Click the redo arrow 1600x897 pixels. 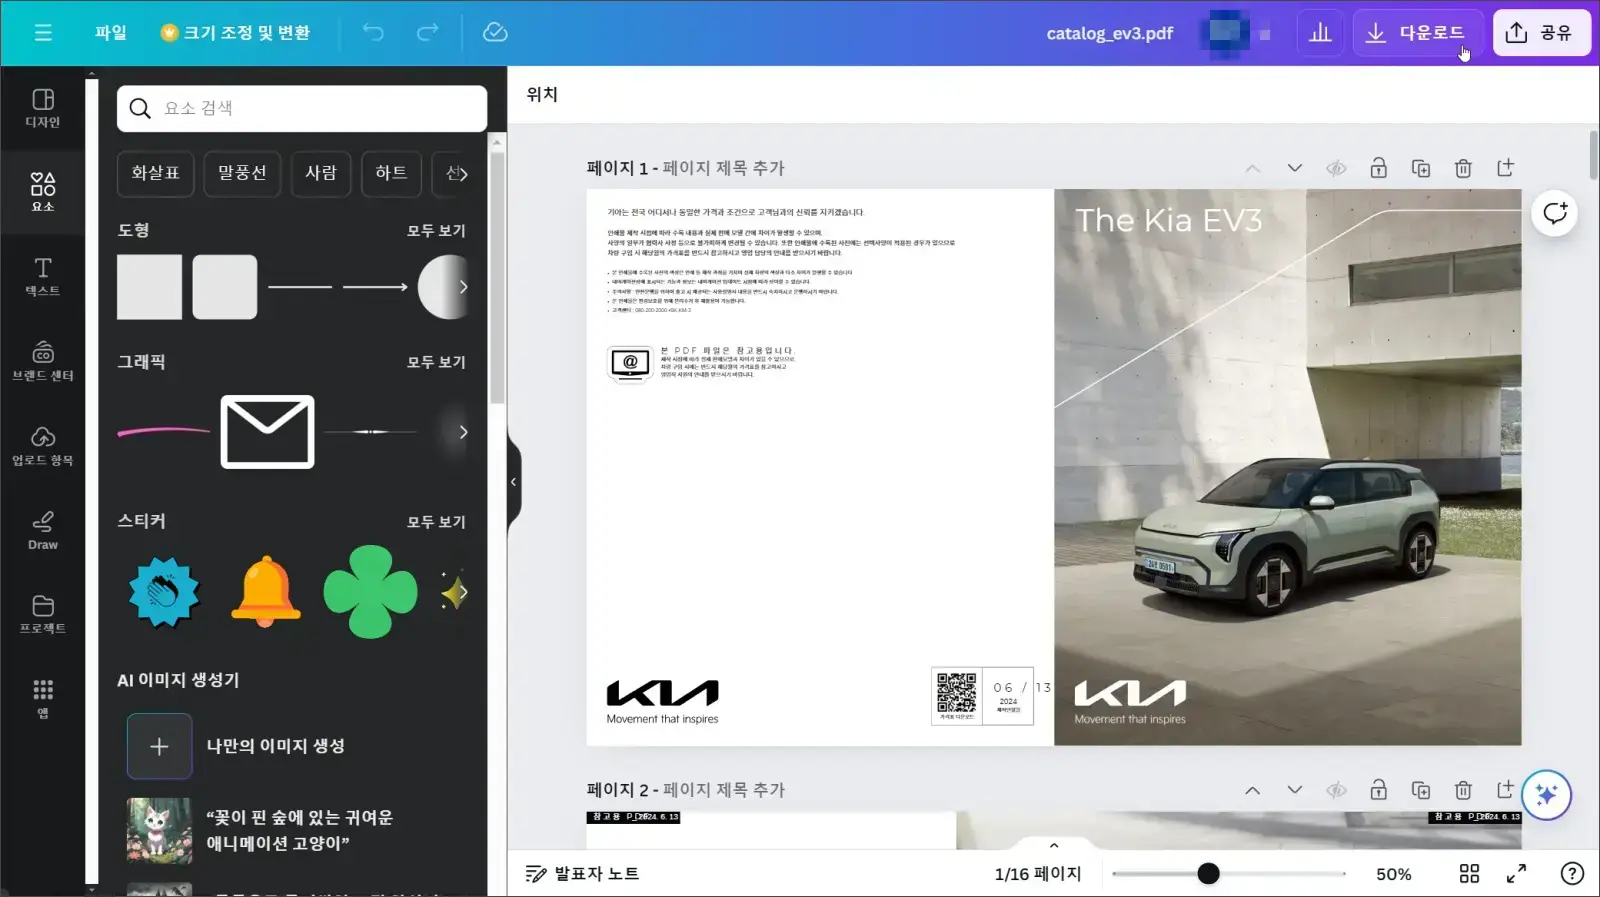(x=428, y=33)
